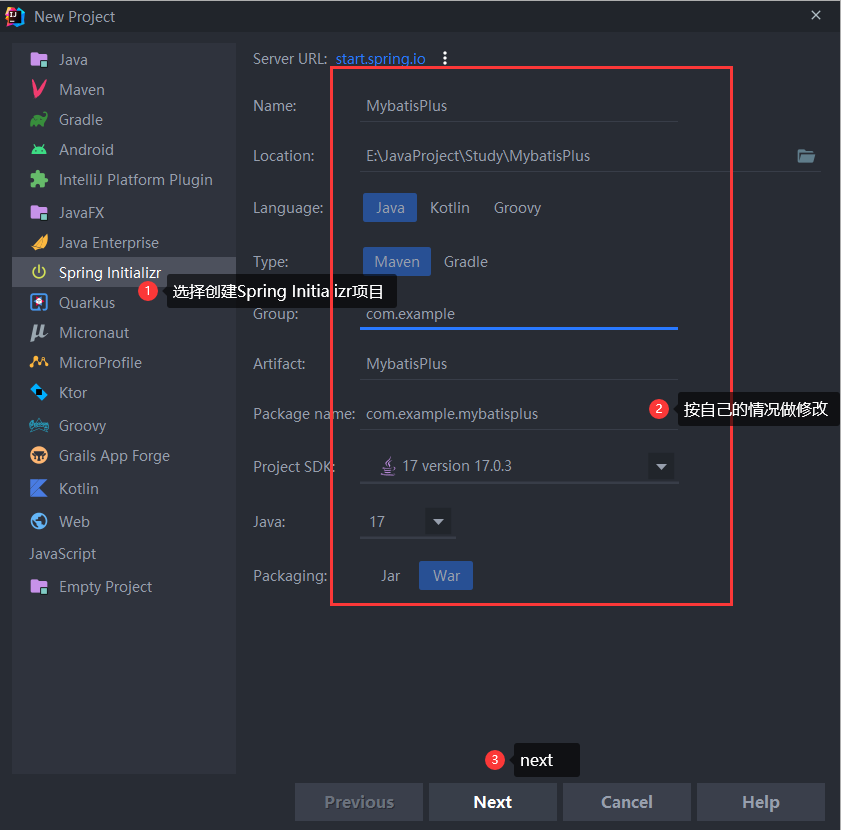The image size is (841, 830).
Task: Click the Groovy icon in sidebar
Action: coord(39,425)
